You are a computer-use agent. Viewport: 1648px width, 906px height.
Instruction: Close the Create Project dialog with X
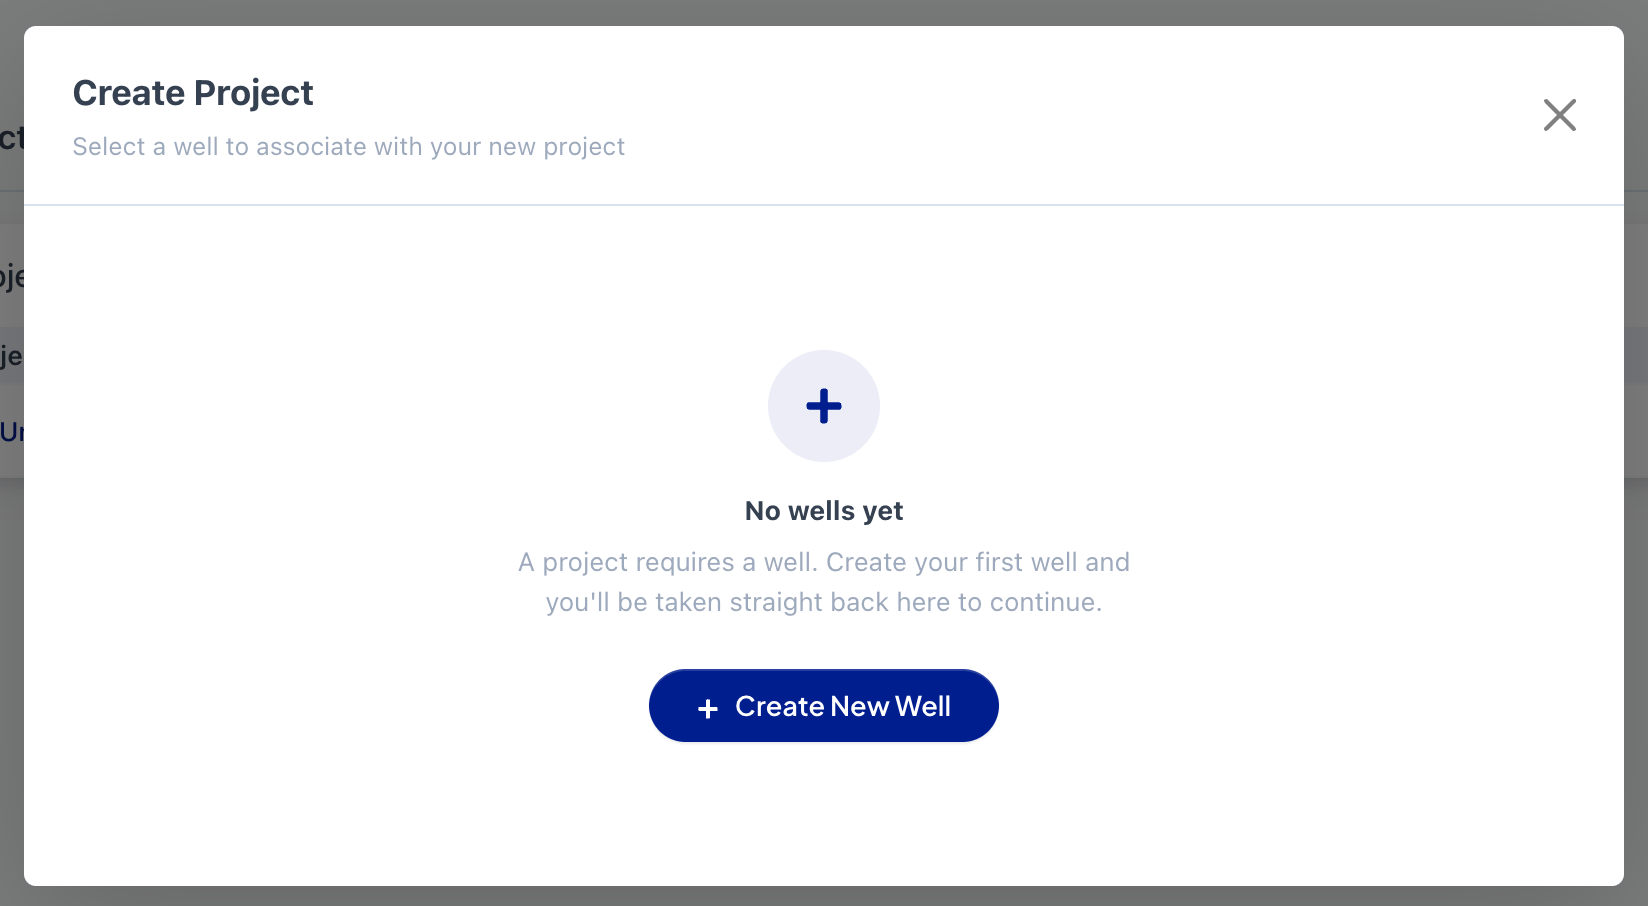(x=1559, y=115)
